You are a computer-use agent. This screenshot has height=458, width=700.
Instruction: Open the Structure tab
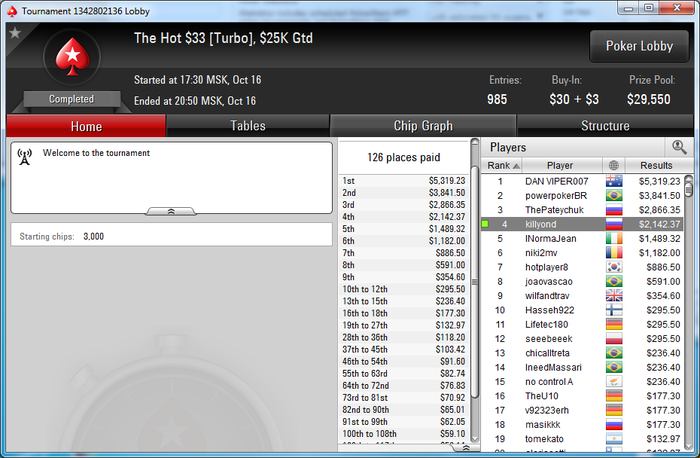pos(605,126)
